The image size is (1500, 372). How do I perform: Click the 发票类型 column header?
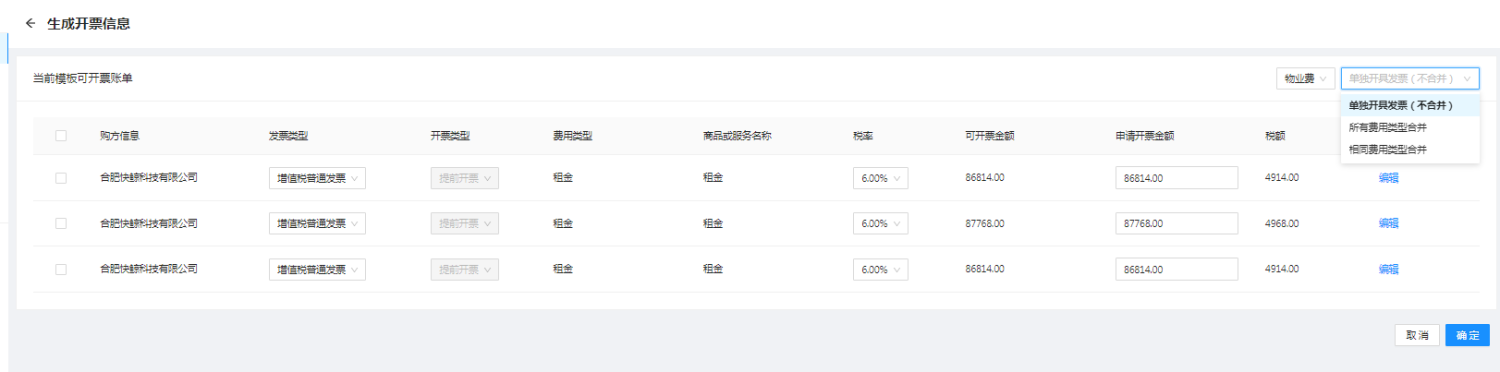pyautogui.click(x=289, y=136)
